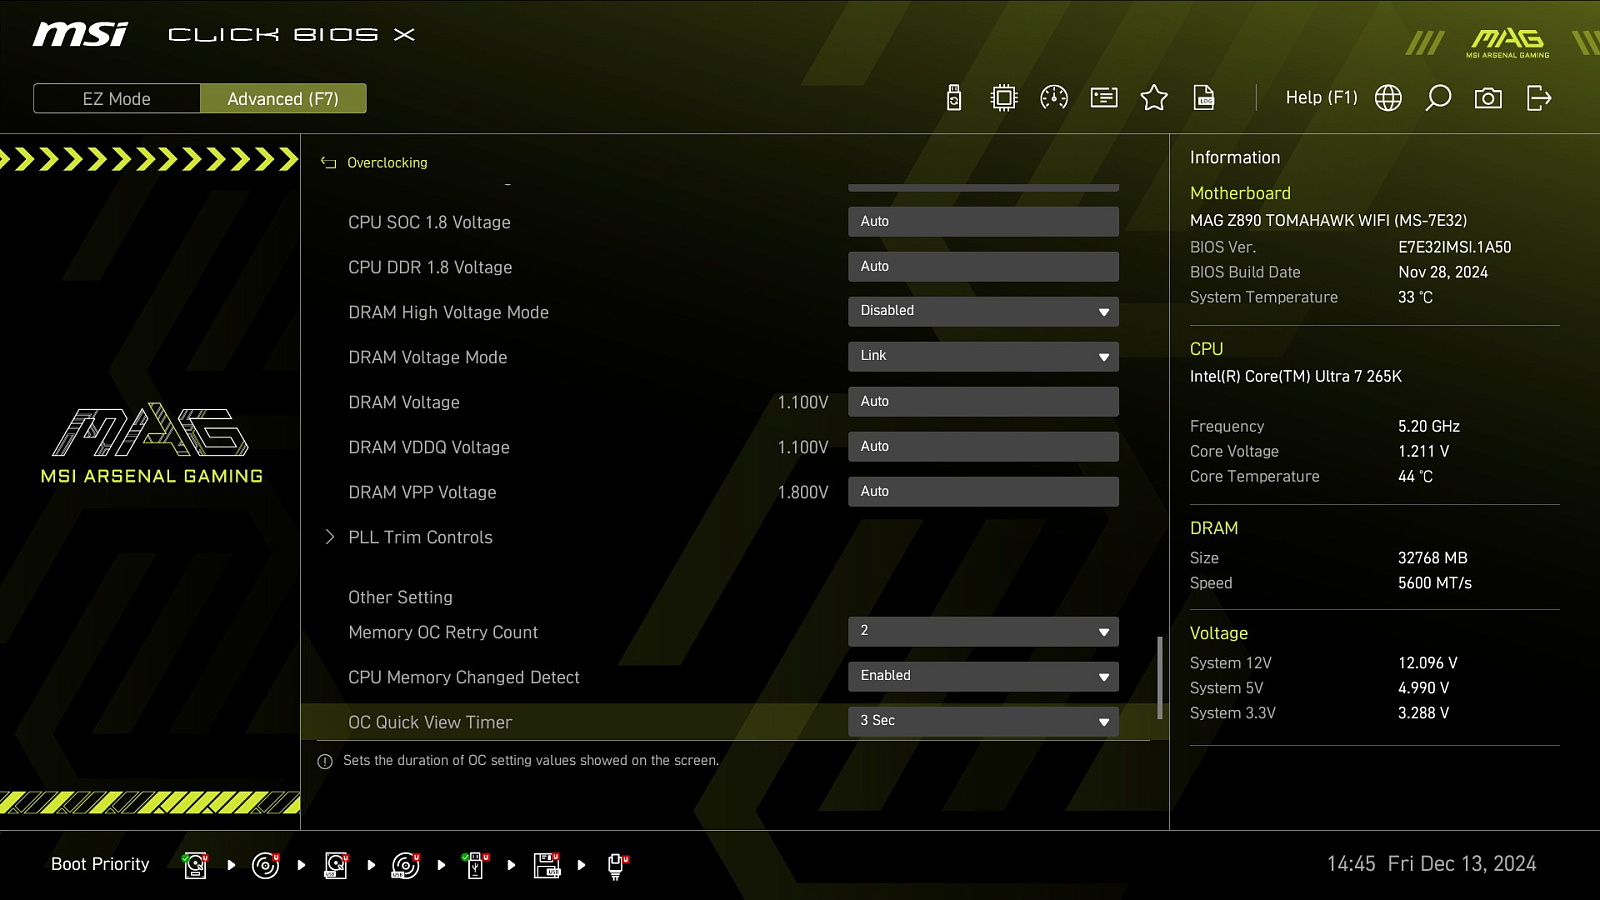Select the CPU DDR 1.8 Voltage label
1600x900 pixels.
tap(430, 267)
